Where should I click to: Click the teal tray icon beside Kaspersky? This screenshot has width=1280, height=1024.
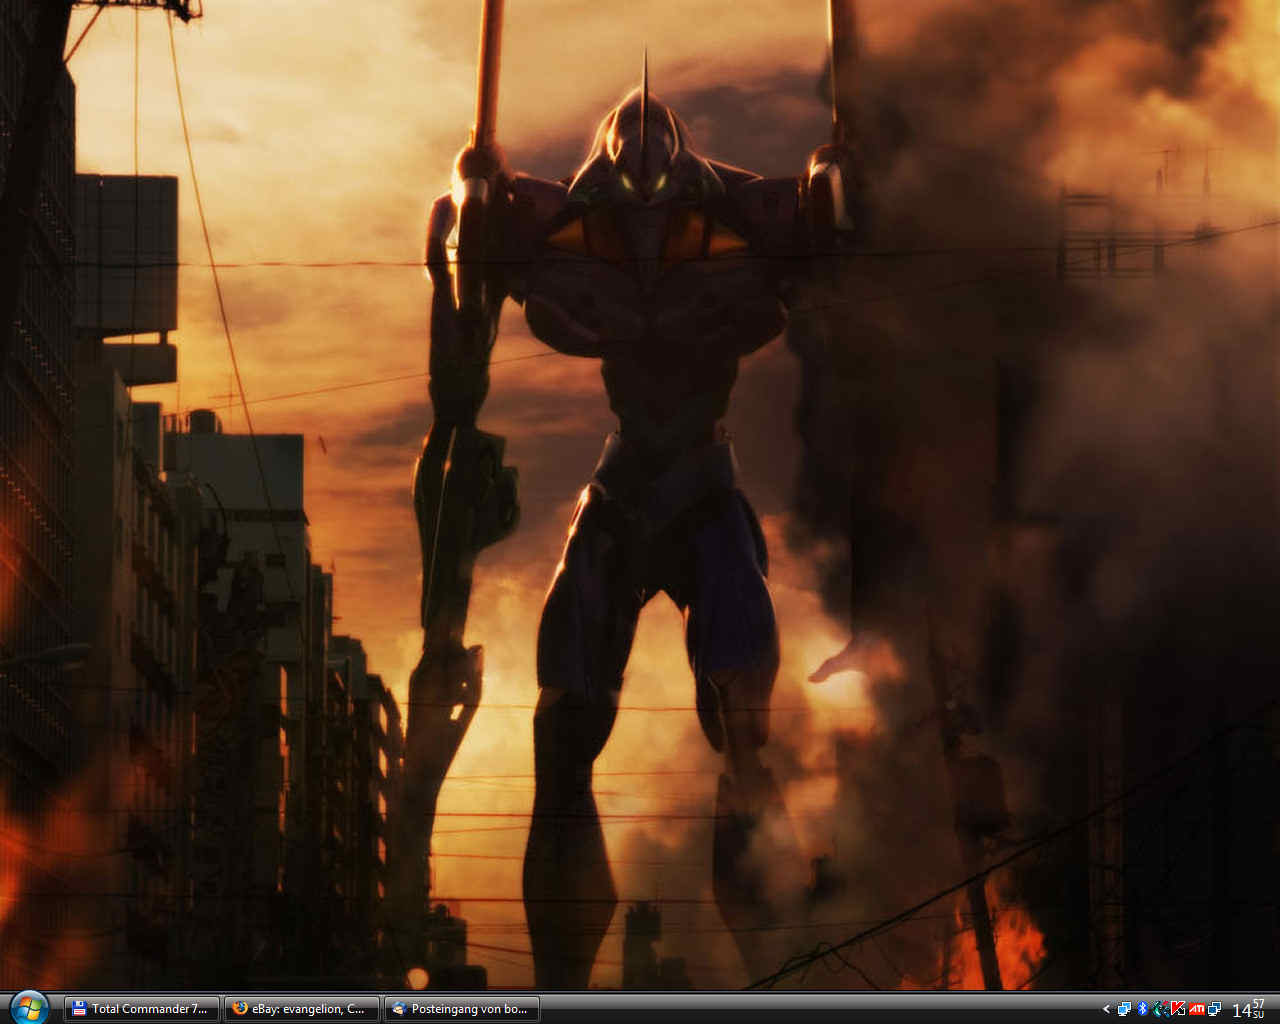1160,1009
